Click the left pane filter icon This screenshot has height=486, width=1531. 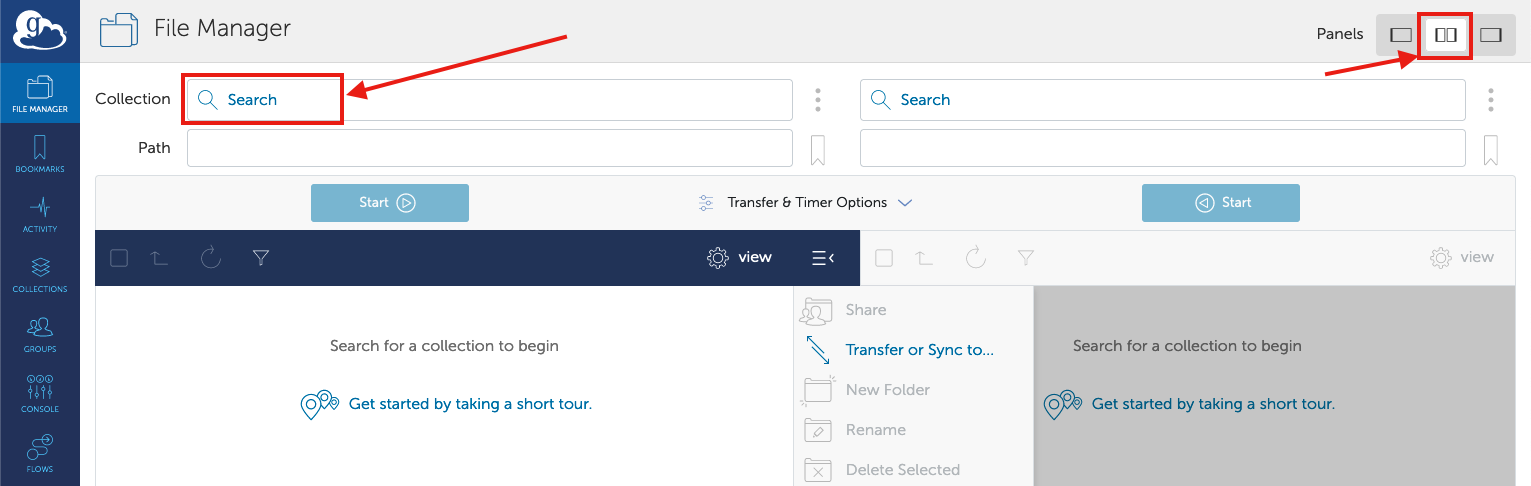tap(261, 258)
